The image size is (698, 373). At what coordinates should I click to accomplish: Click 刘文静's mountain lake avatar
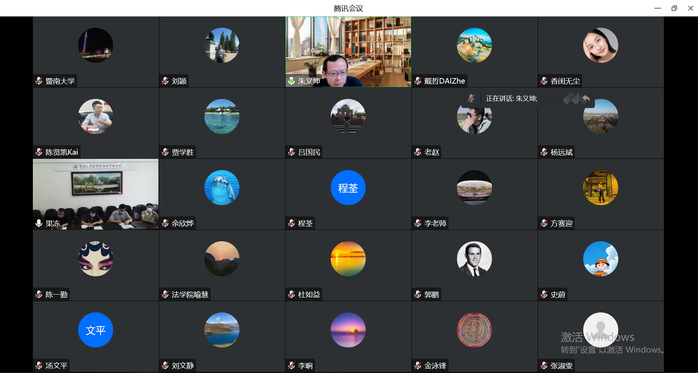222,330
